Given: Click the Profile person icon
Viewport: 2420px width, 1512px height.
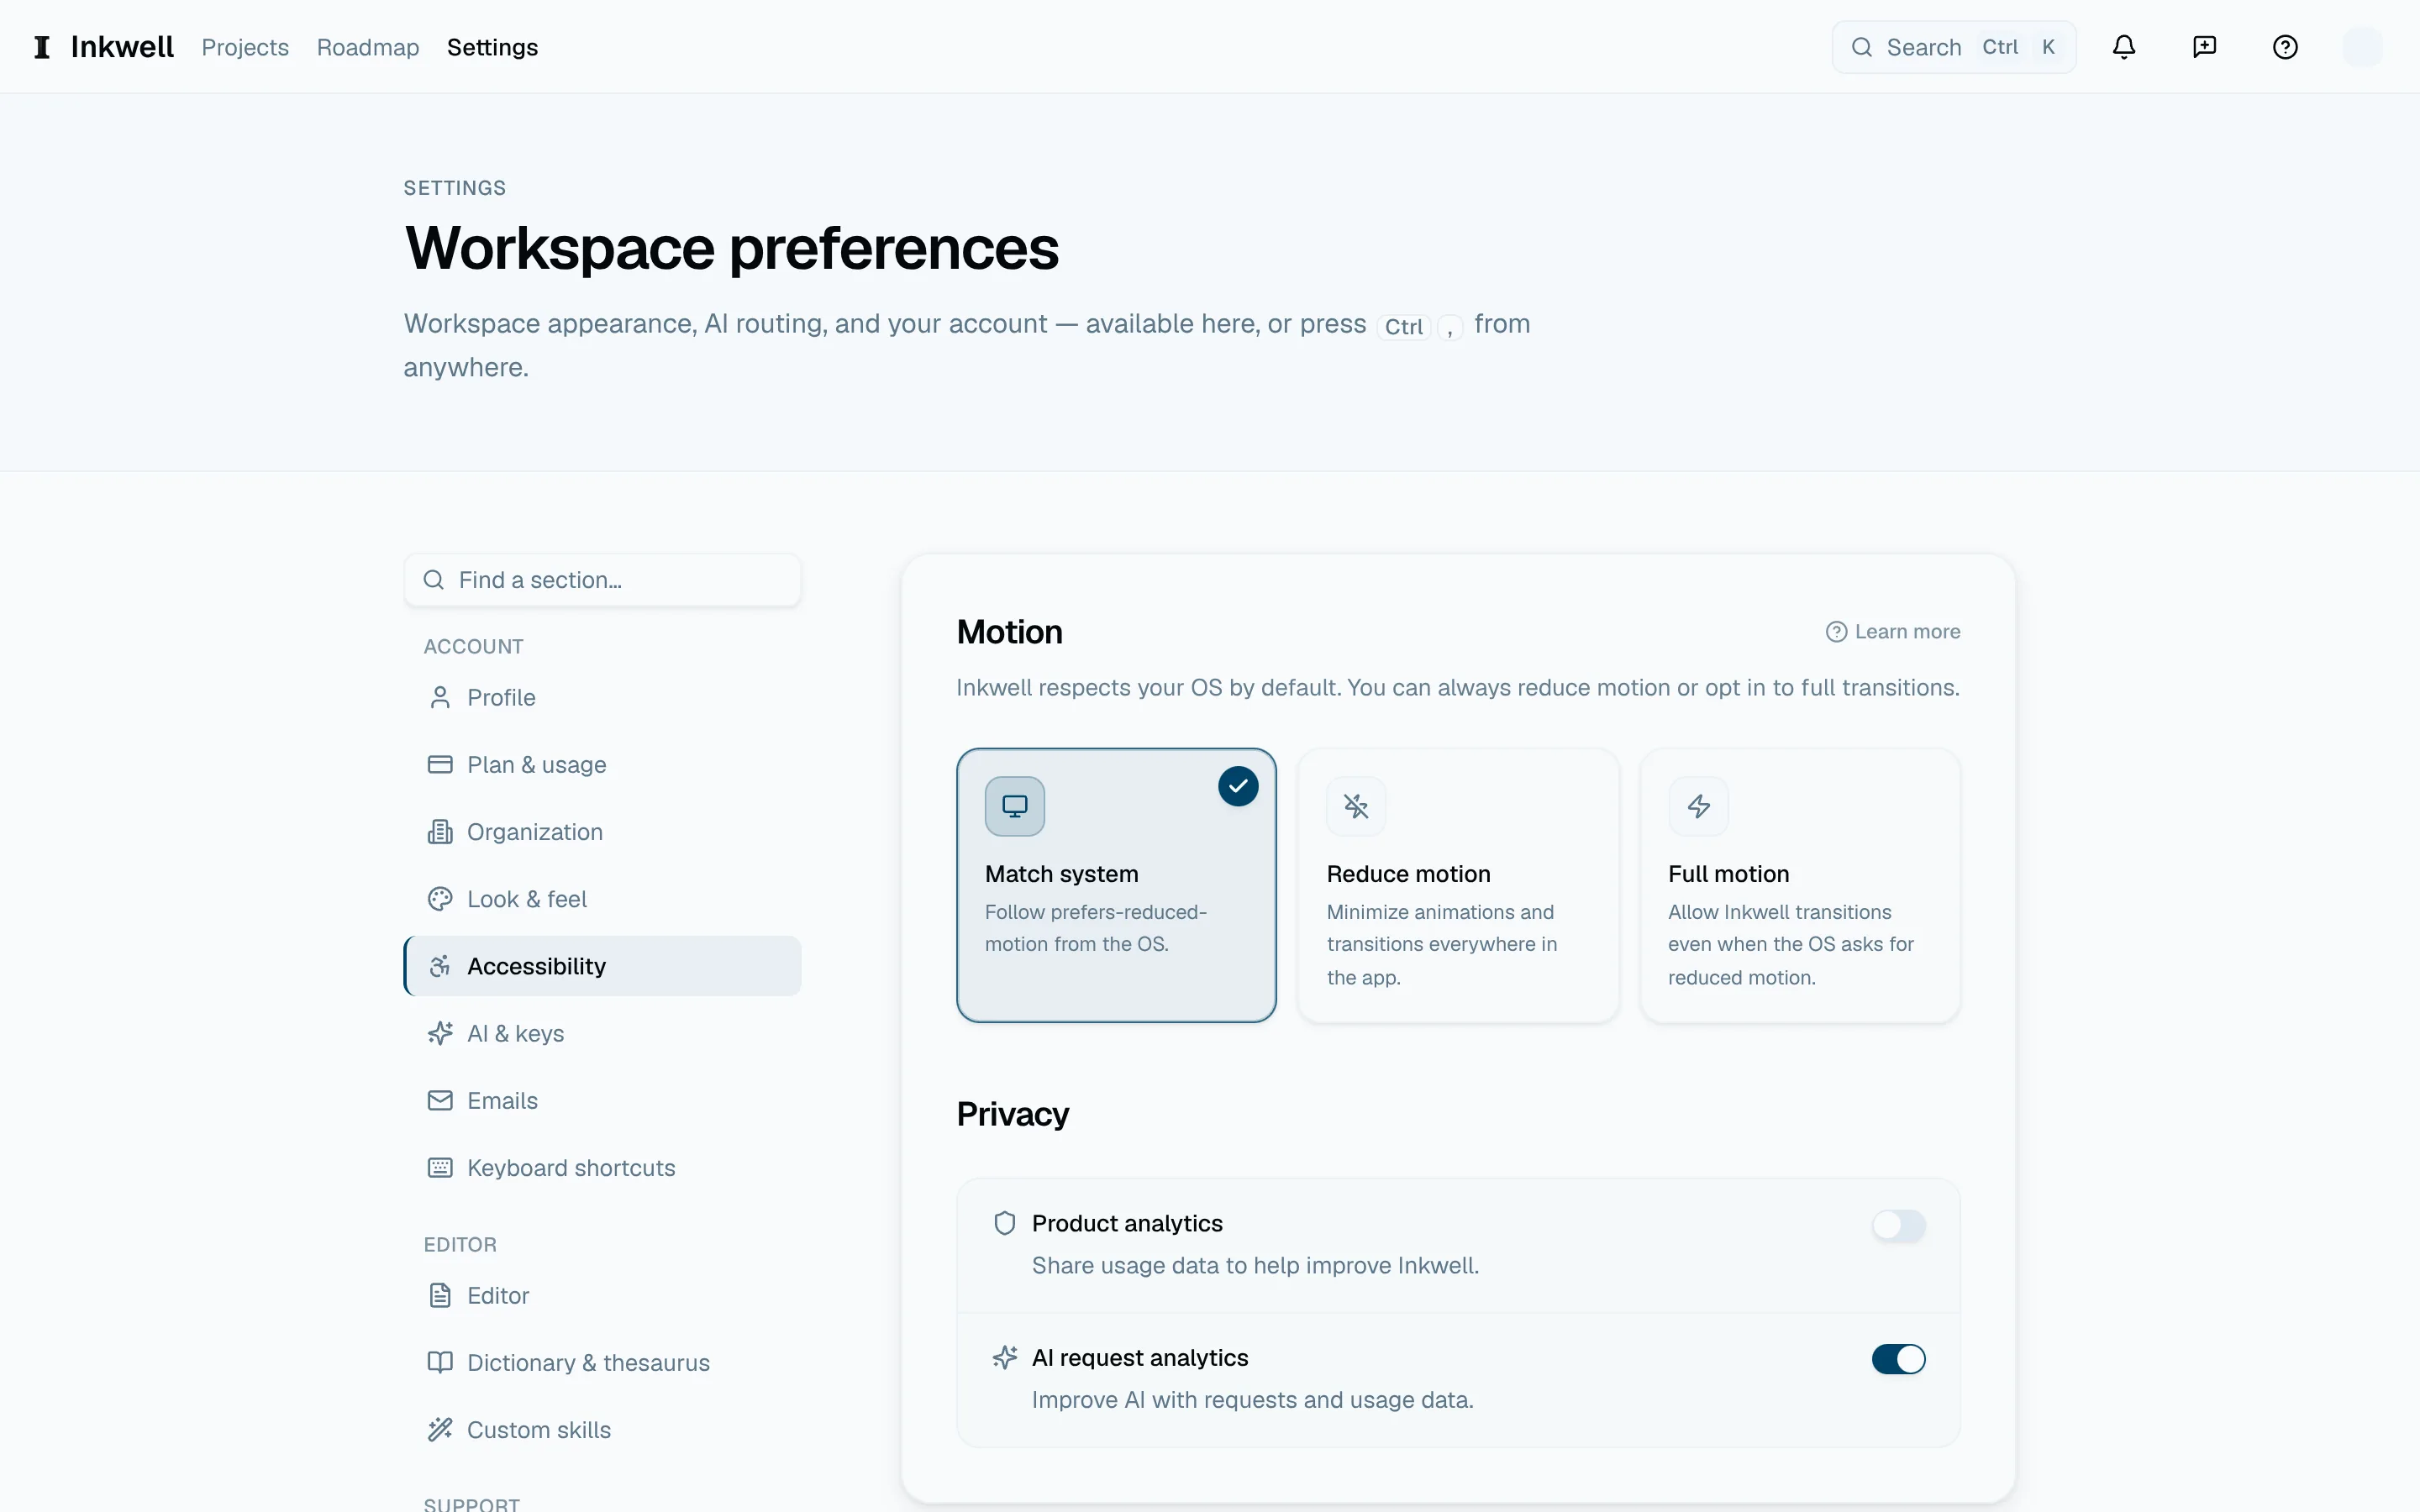Looking at the screenshot, I should click(x=440, y=697).
